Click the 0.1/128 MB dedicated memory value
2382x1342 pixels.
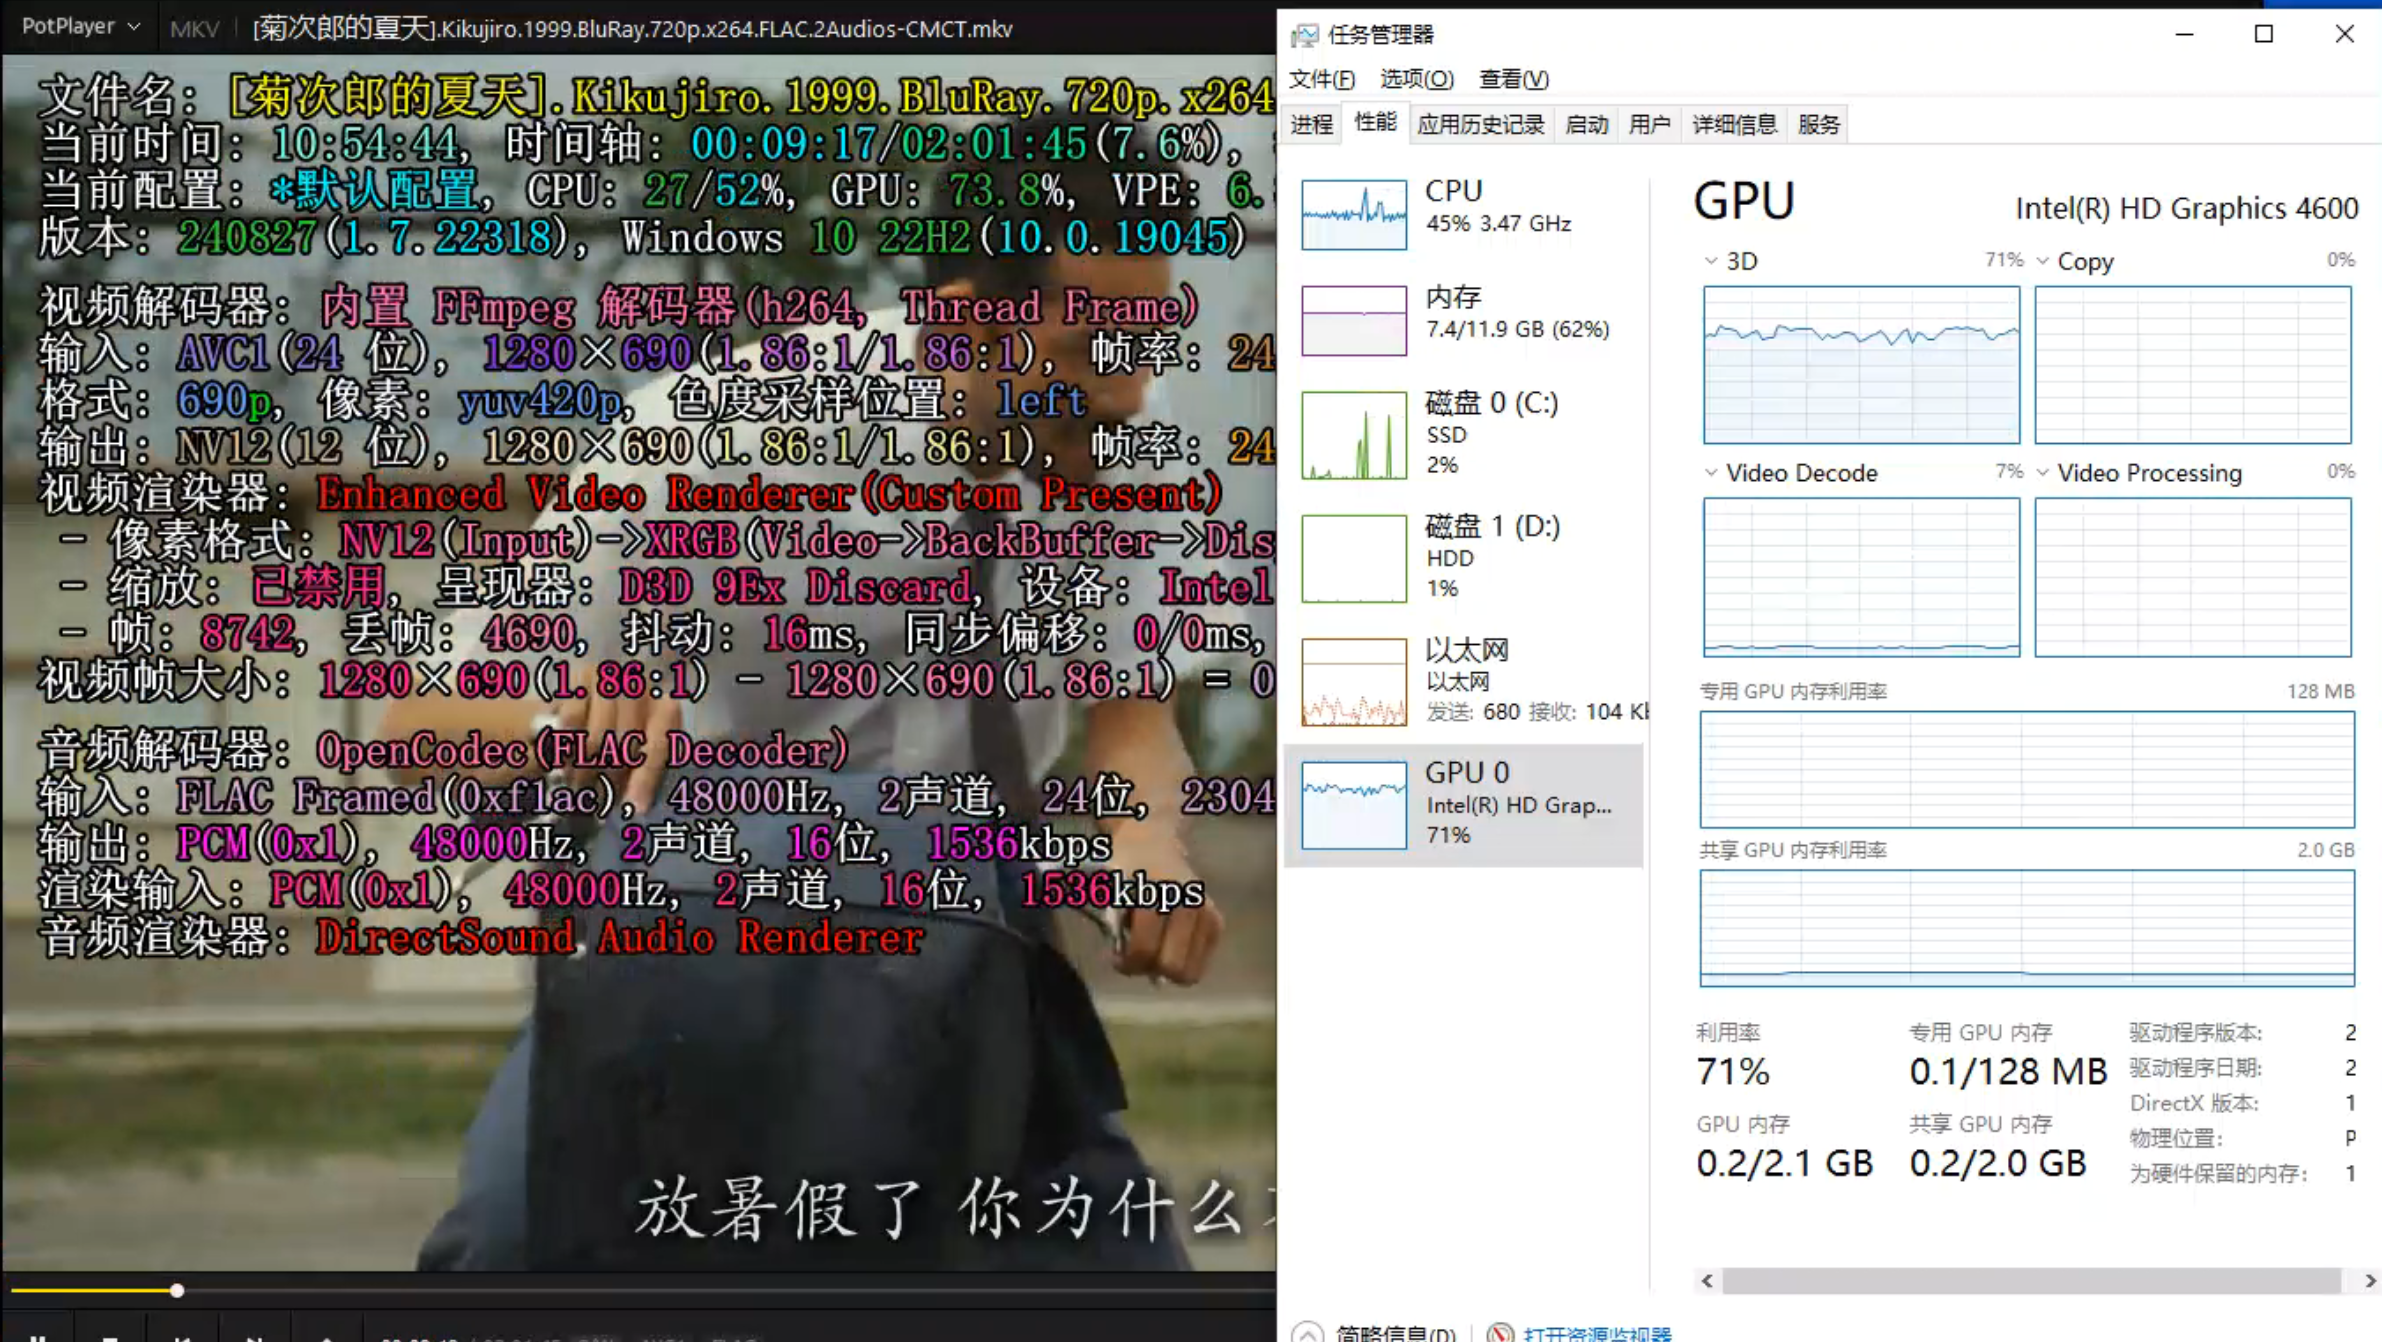(2008, 1072)
